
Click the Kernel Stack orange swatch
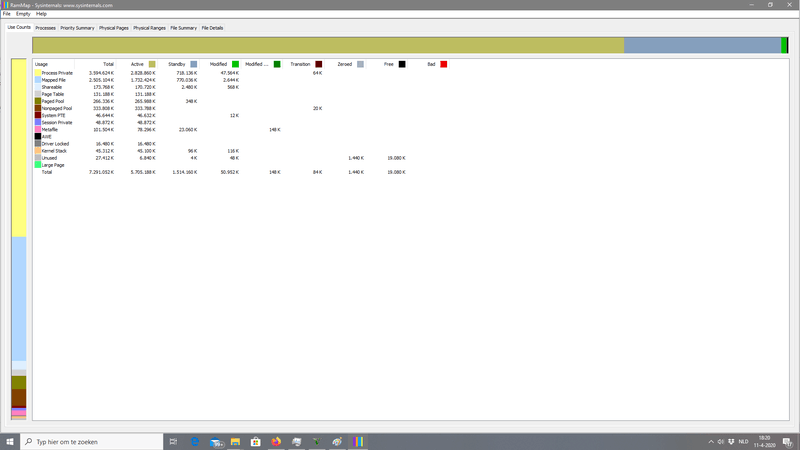[38, 151]
